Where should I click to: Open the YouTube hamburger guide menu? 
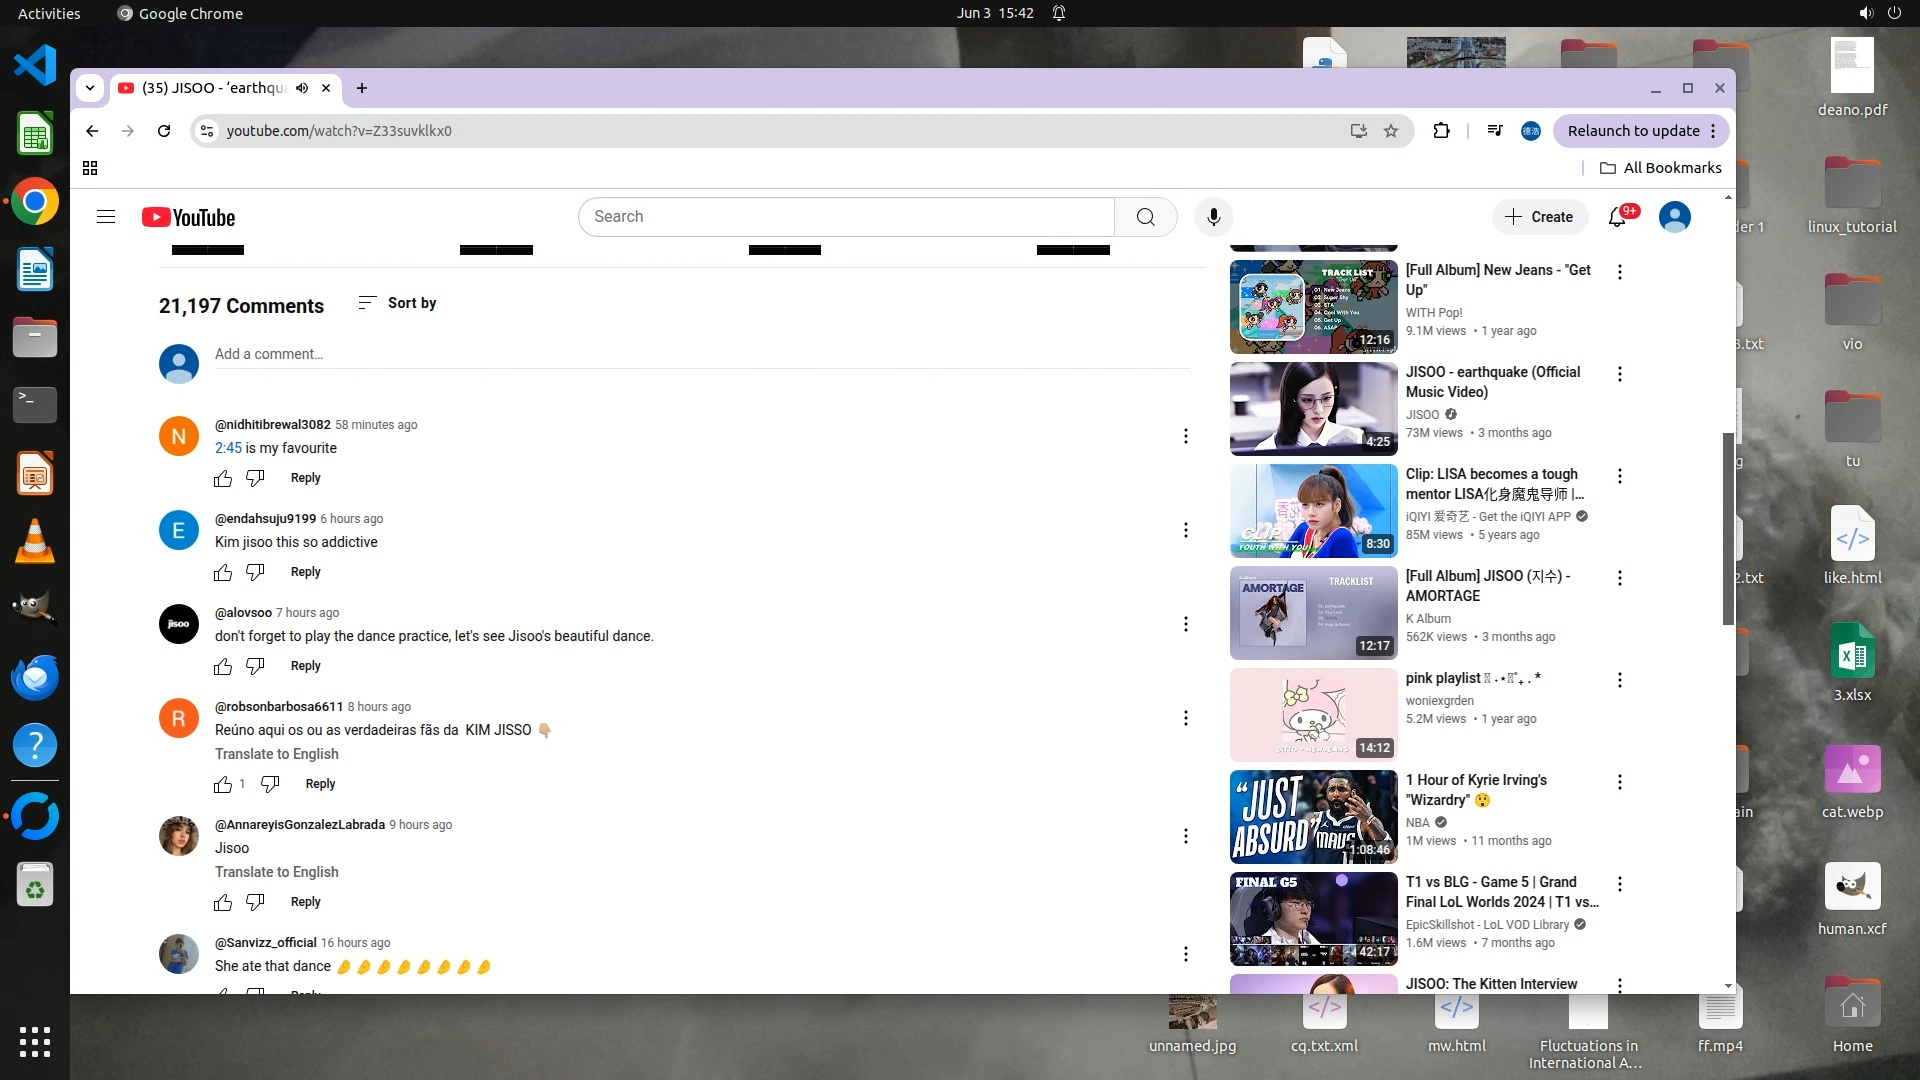click(x=106, y=217)
